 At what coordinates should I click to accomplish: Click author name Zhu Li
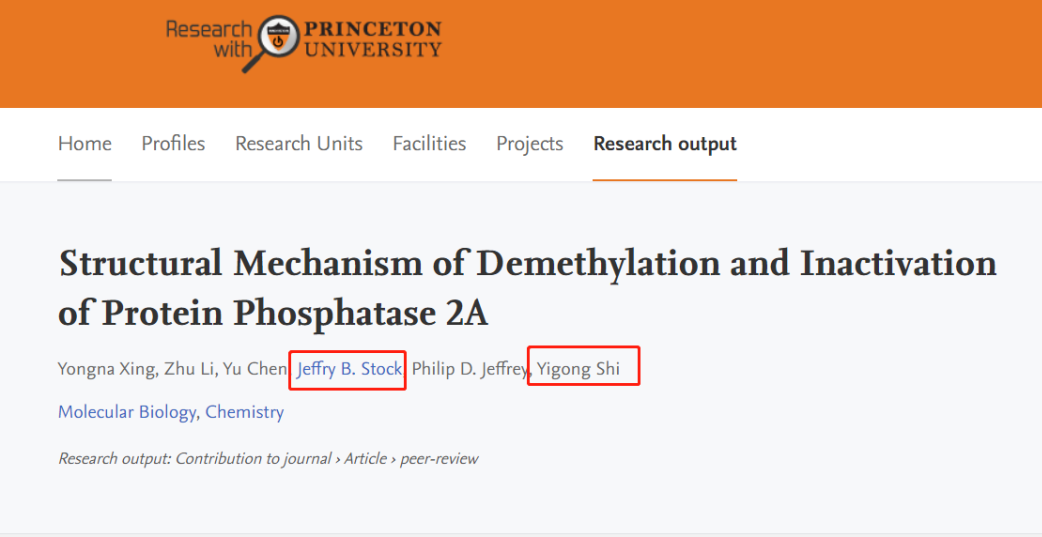[x=191, y=369]
